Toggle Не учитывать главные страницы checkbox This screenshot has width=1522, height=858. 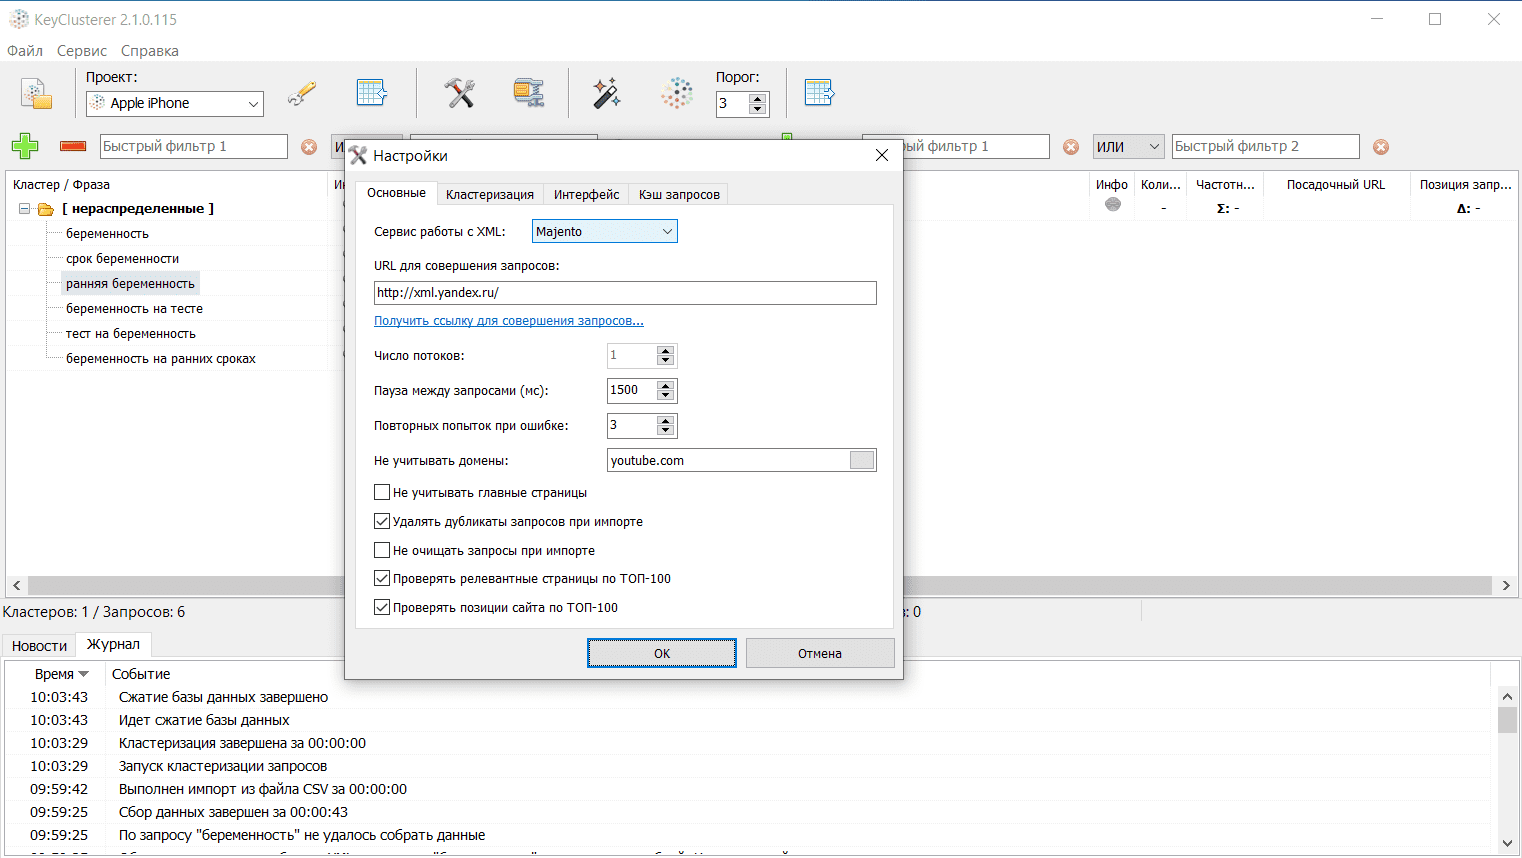[x=382, y=492]
